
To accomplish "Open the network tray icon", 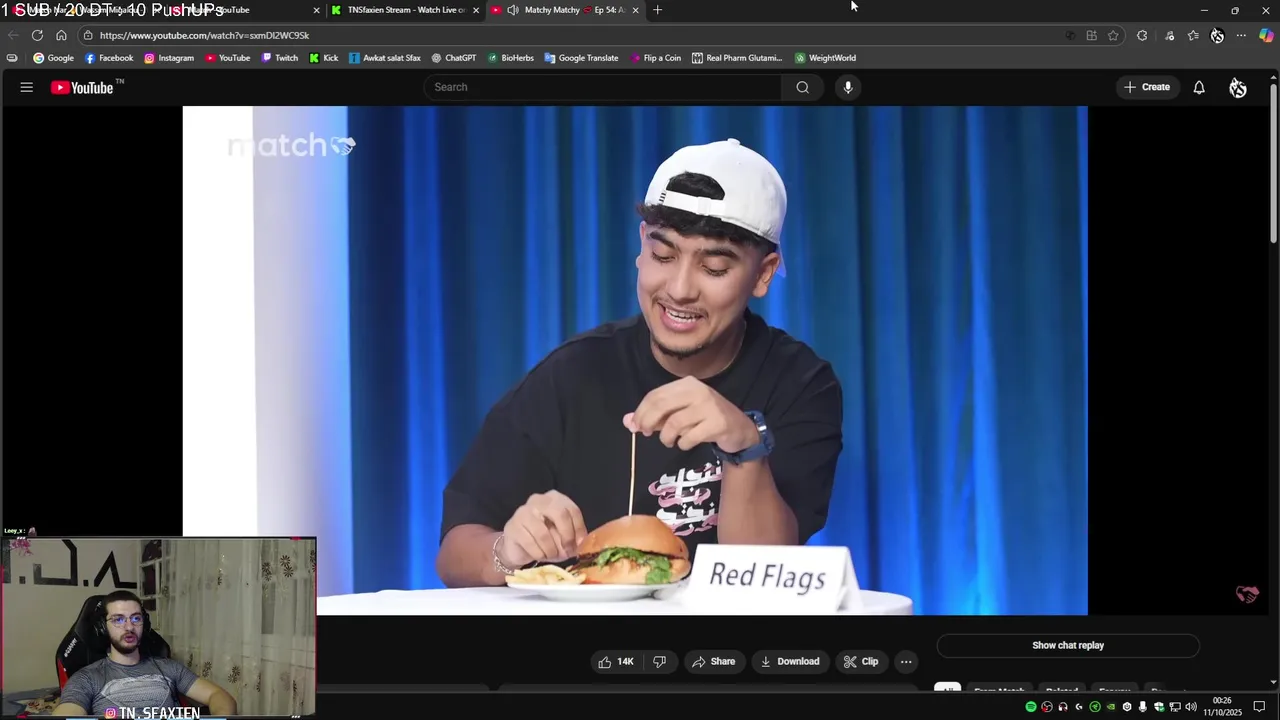I will click(x=1175, y=707).
